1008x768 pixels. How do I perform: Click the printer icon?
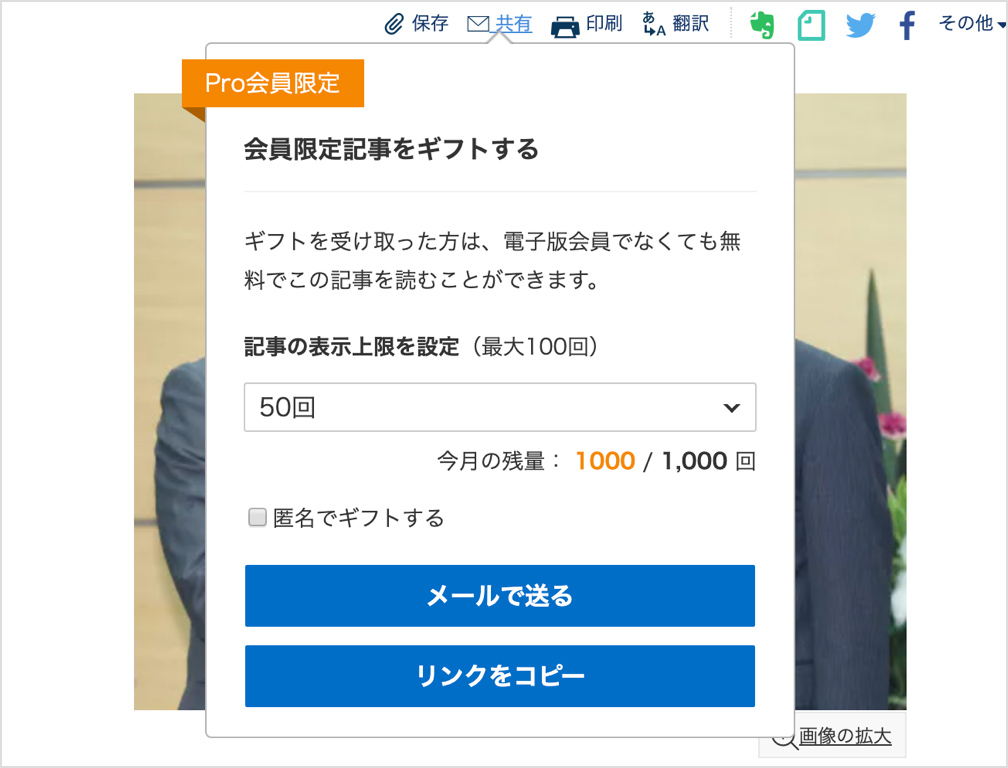pyautogui.click(x=565, y=26)
